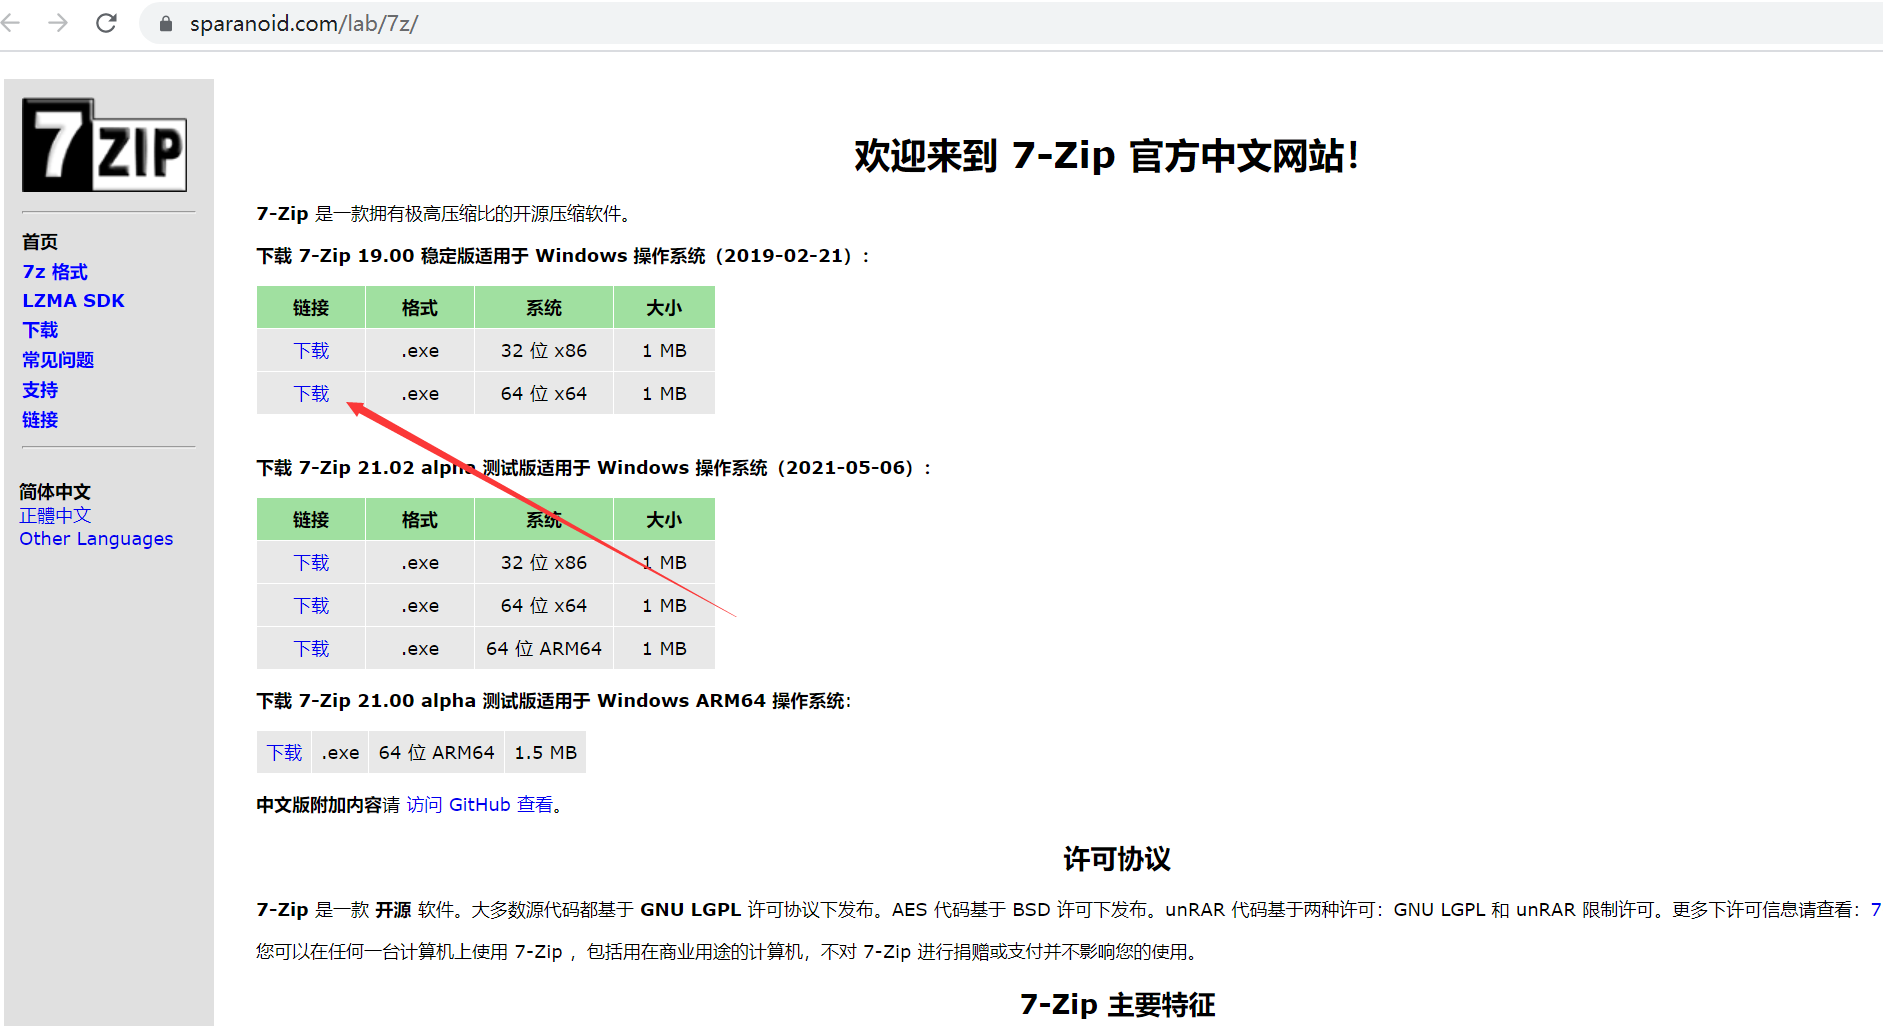This screenshot has width=1883, height=1026.
Task: Click the 7-Zip logo image
Action: [104, 146]
